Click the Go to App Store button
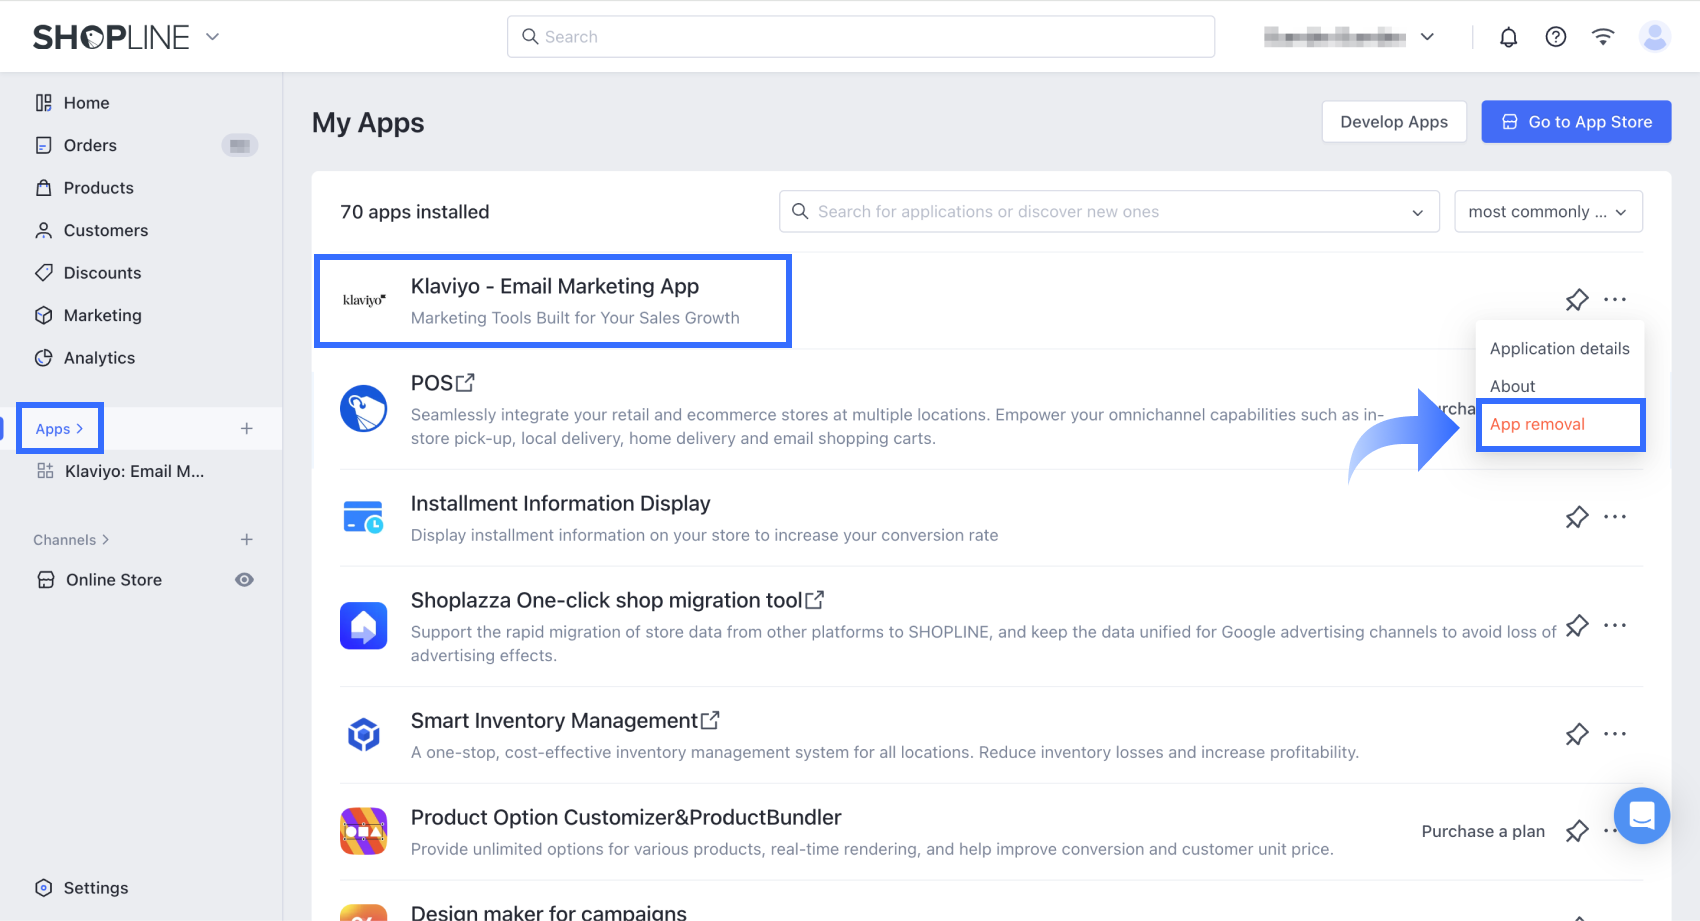The height and width of the screenshot is (921, 1700). tap(1575, 122)
